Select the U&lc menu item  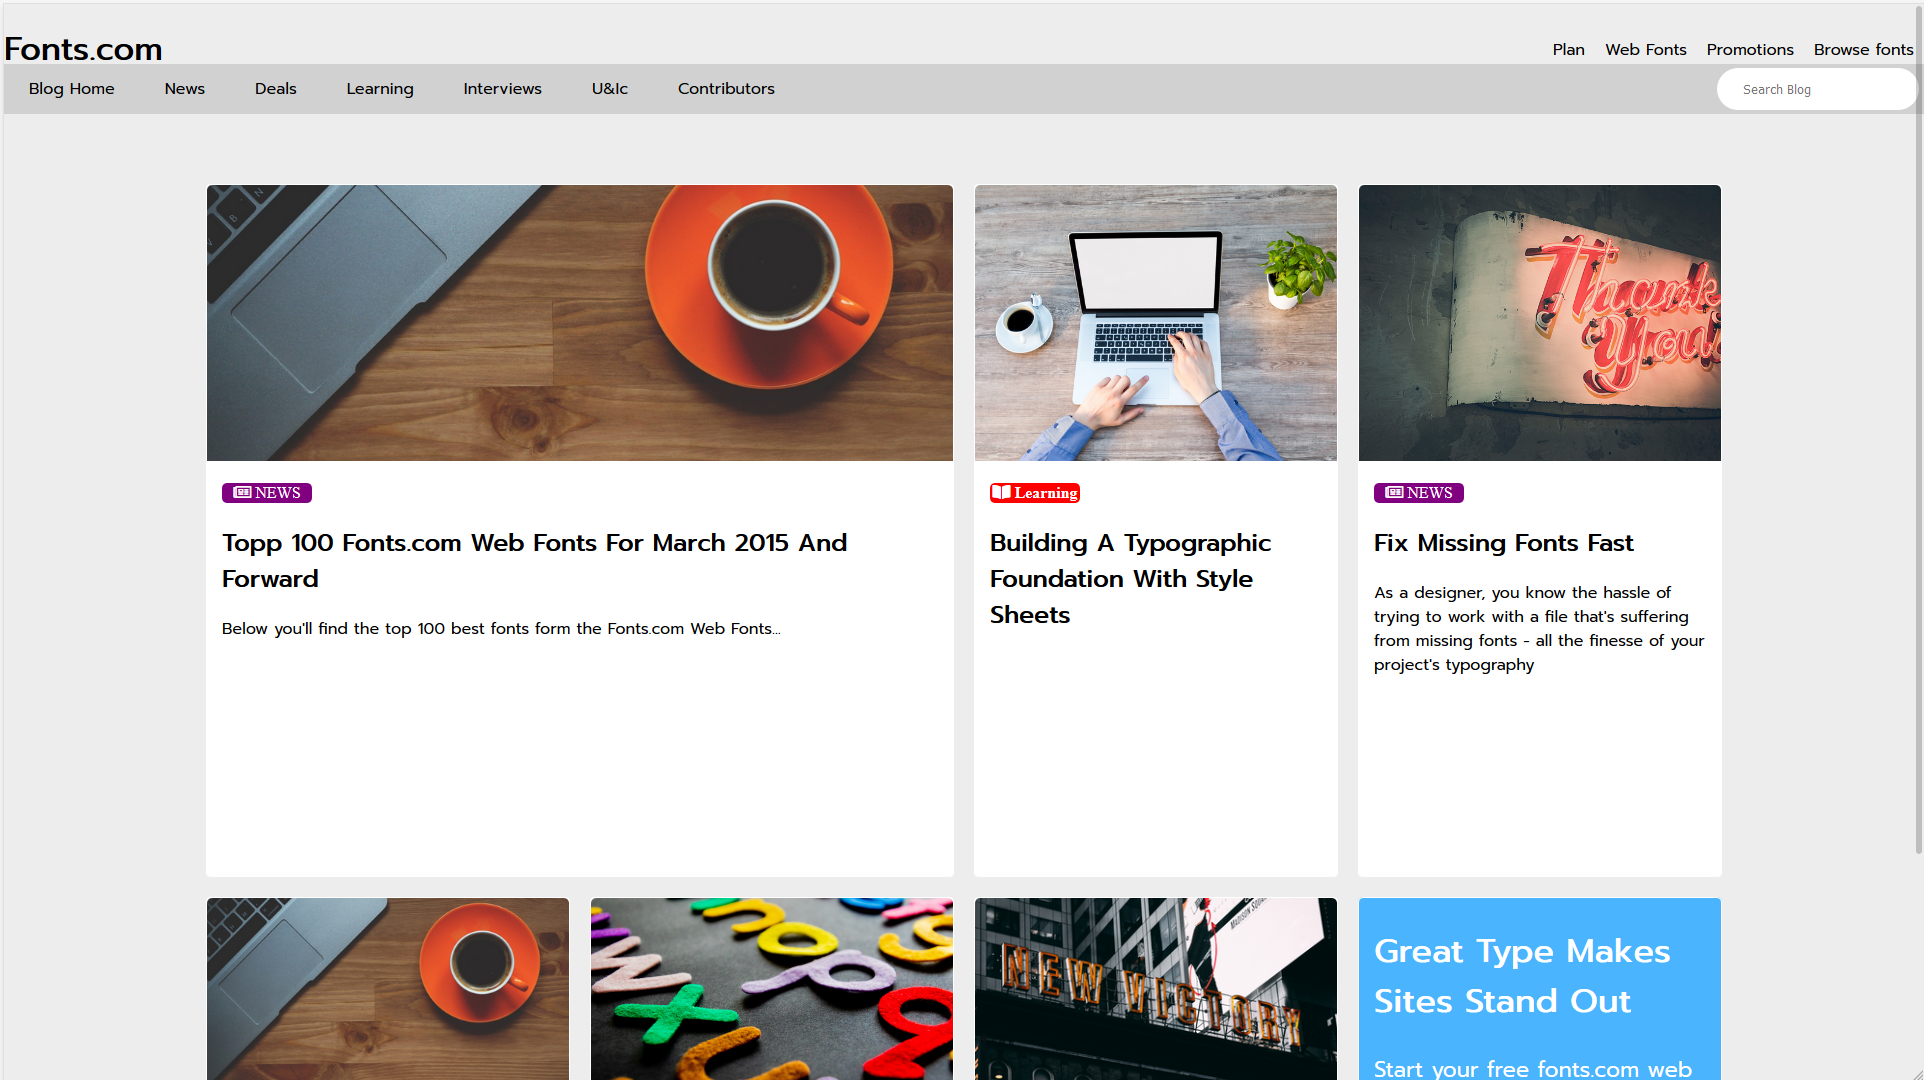click(609, 89)
